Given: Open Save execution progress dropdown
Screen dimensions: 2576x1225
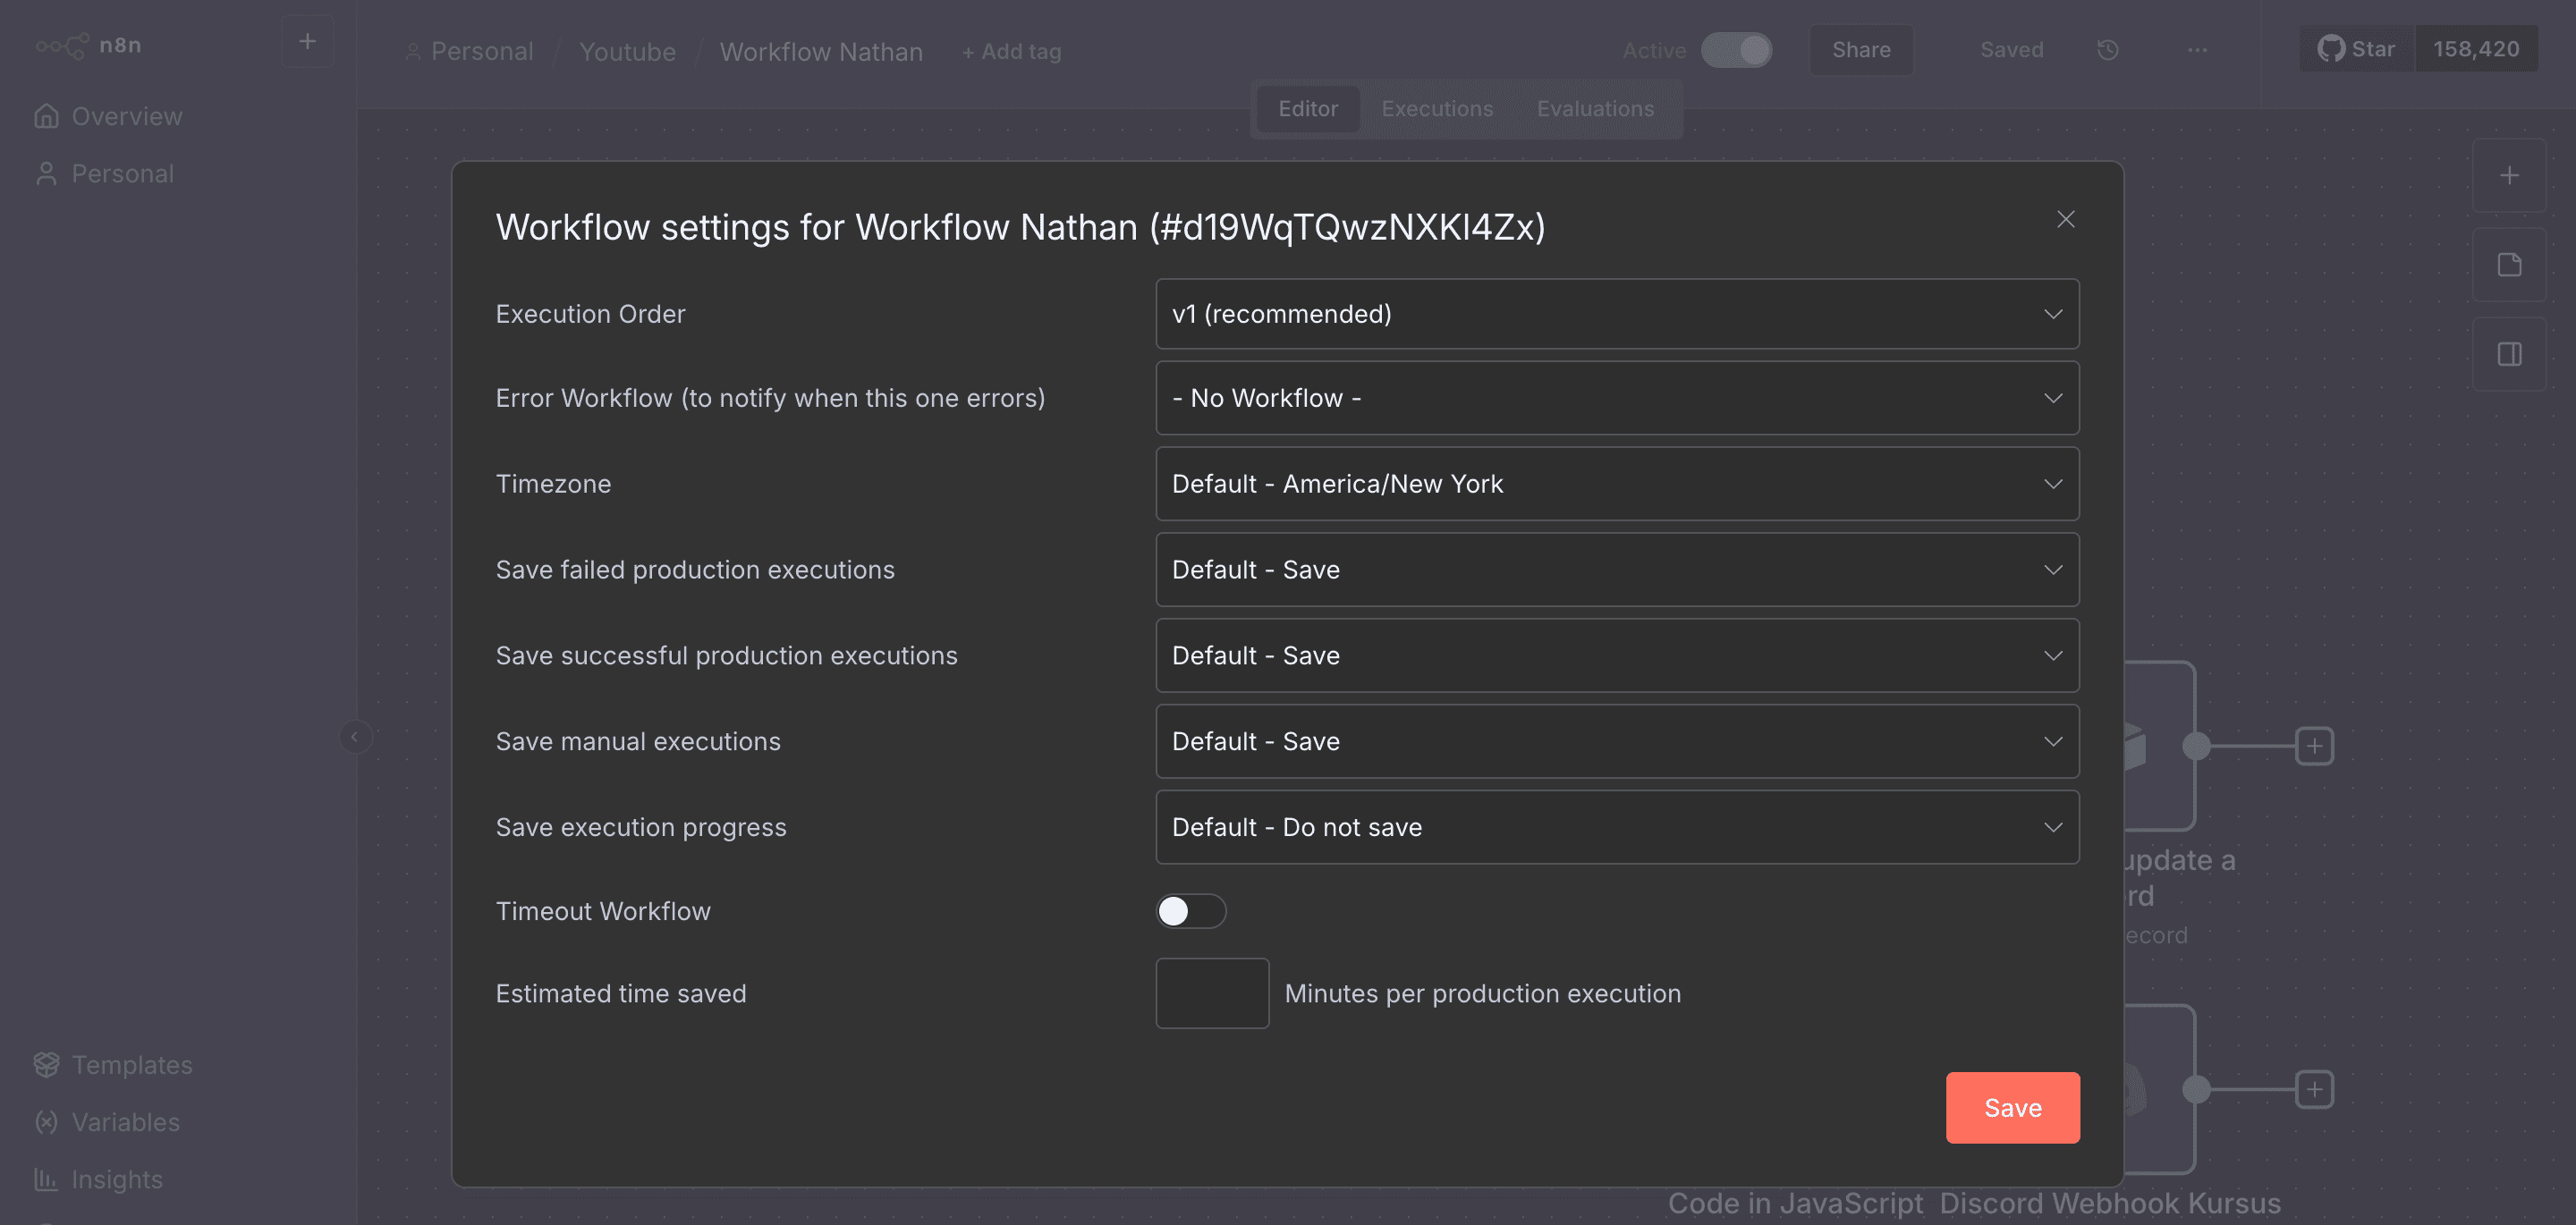Looking at the screenshot, I should click(1617, 828).
